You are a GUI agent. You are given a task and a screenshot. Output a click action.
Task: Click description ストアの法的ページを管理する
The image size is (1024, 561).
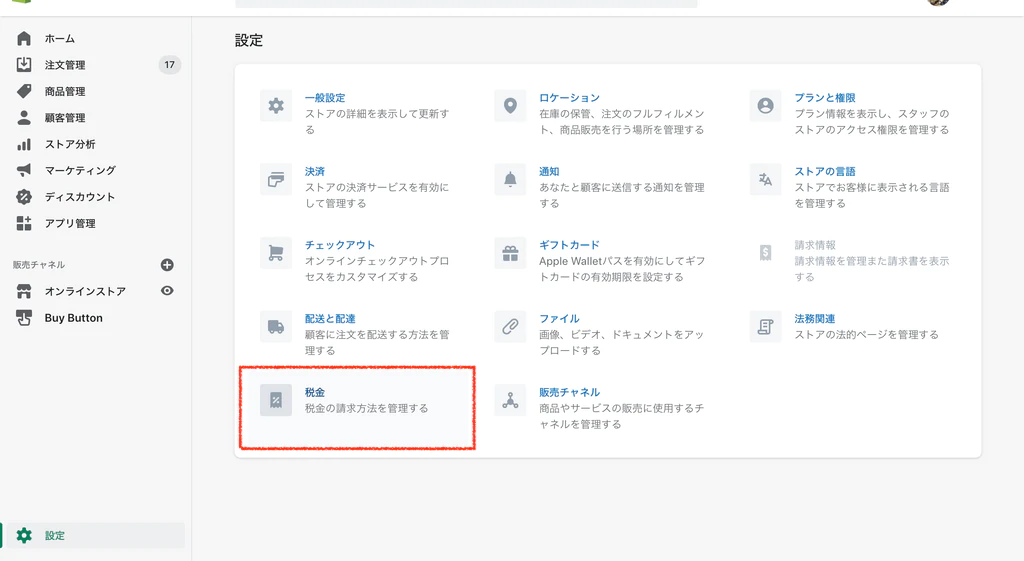coord(867,334)
